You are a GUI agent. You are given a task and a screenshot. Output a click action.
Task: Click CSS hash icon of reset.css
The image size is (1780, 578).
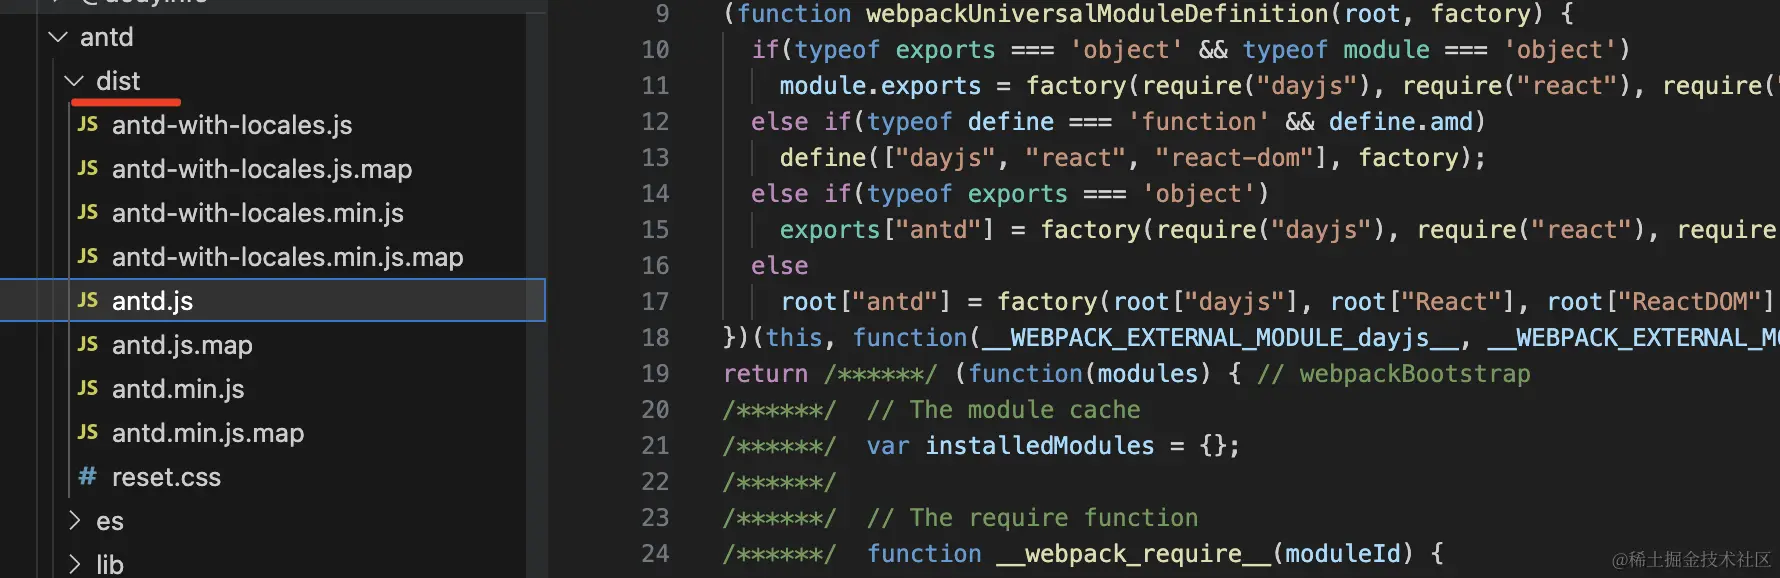pos(88,476)
